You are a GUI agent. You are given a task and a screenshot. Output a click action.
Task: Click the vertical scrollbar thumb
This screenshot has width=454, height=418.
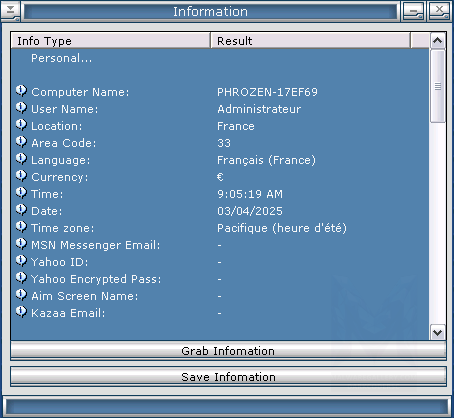click(x=438, y=86)
